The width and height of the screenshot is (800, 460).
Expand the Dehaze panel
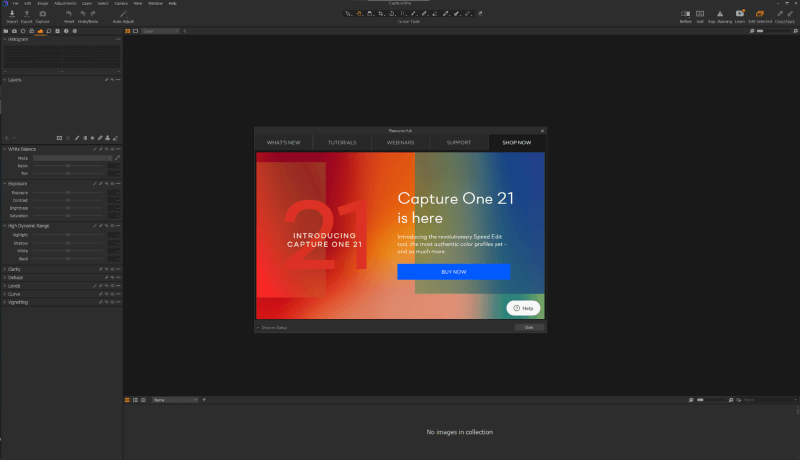click(x=5, y=277)
